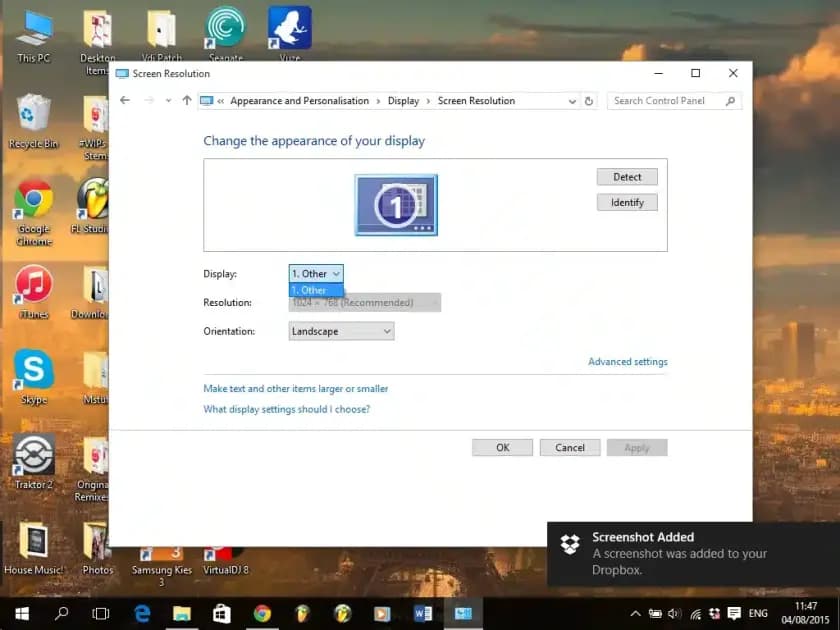This screenshot has height=630, width=840.
Task: Refresh the Control Panel address bar
Action: pos(589,101)
